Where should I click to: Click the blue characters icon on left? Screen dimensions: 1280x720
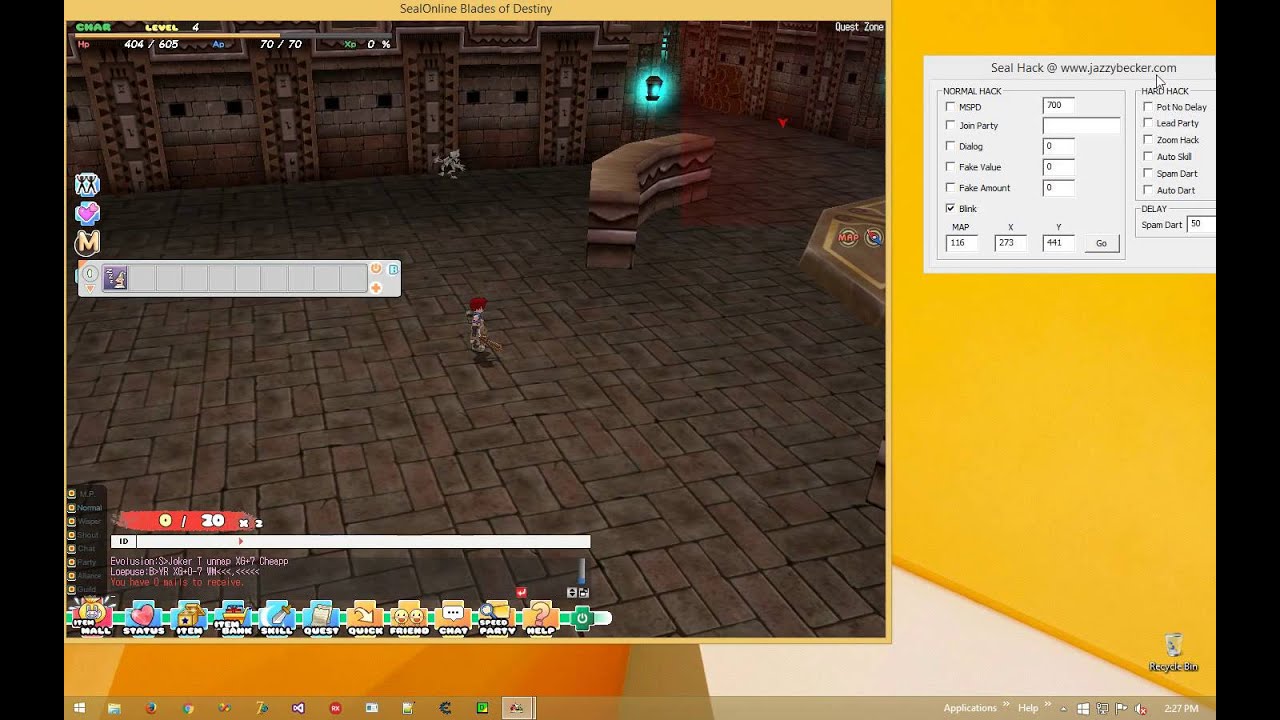(x=87, y=184)
